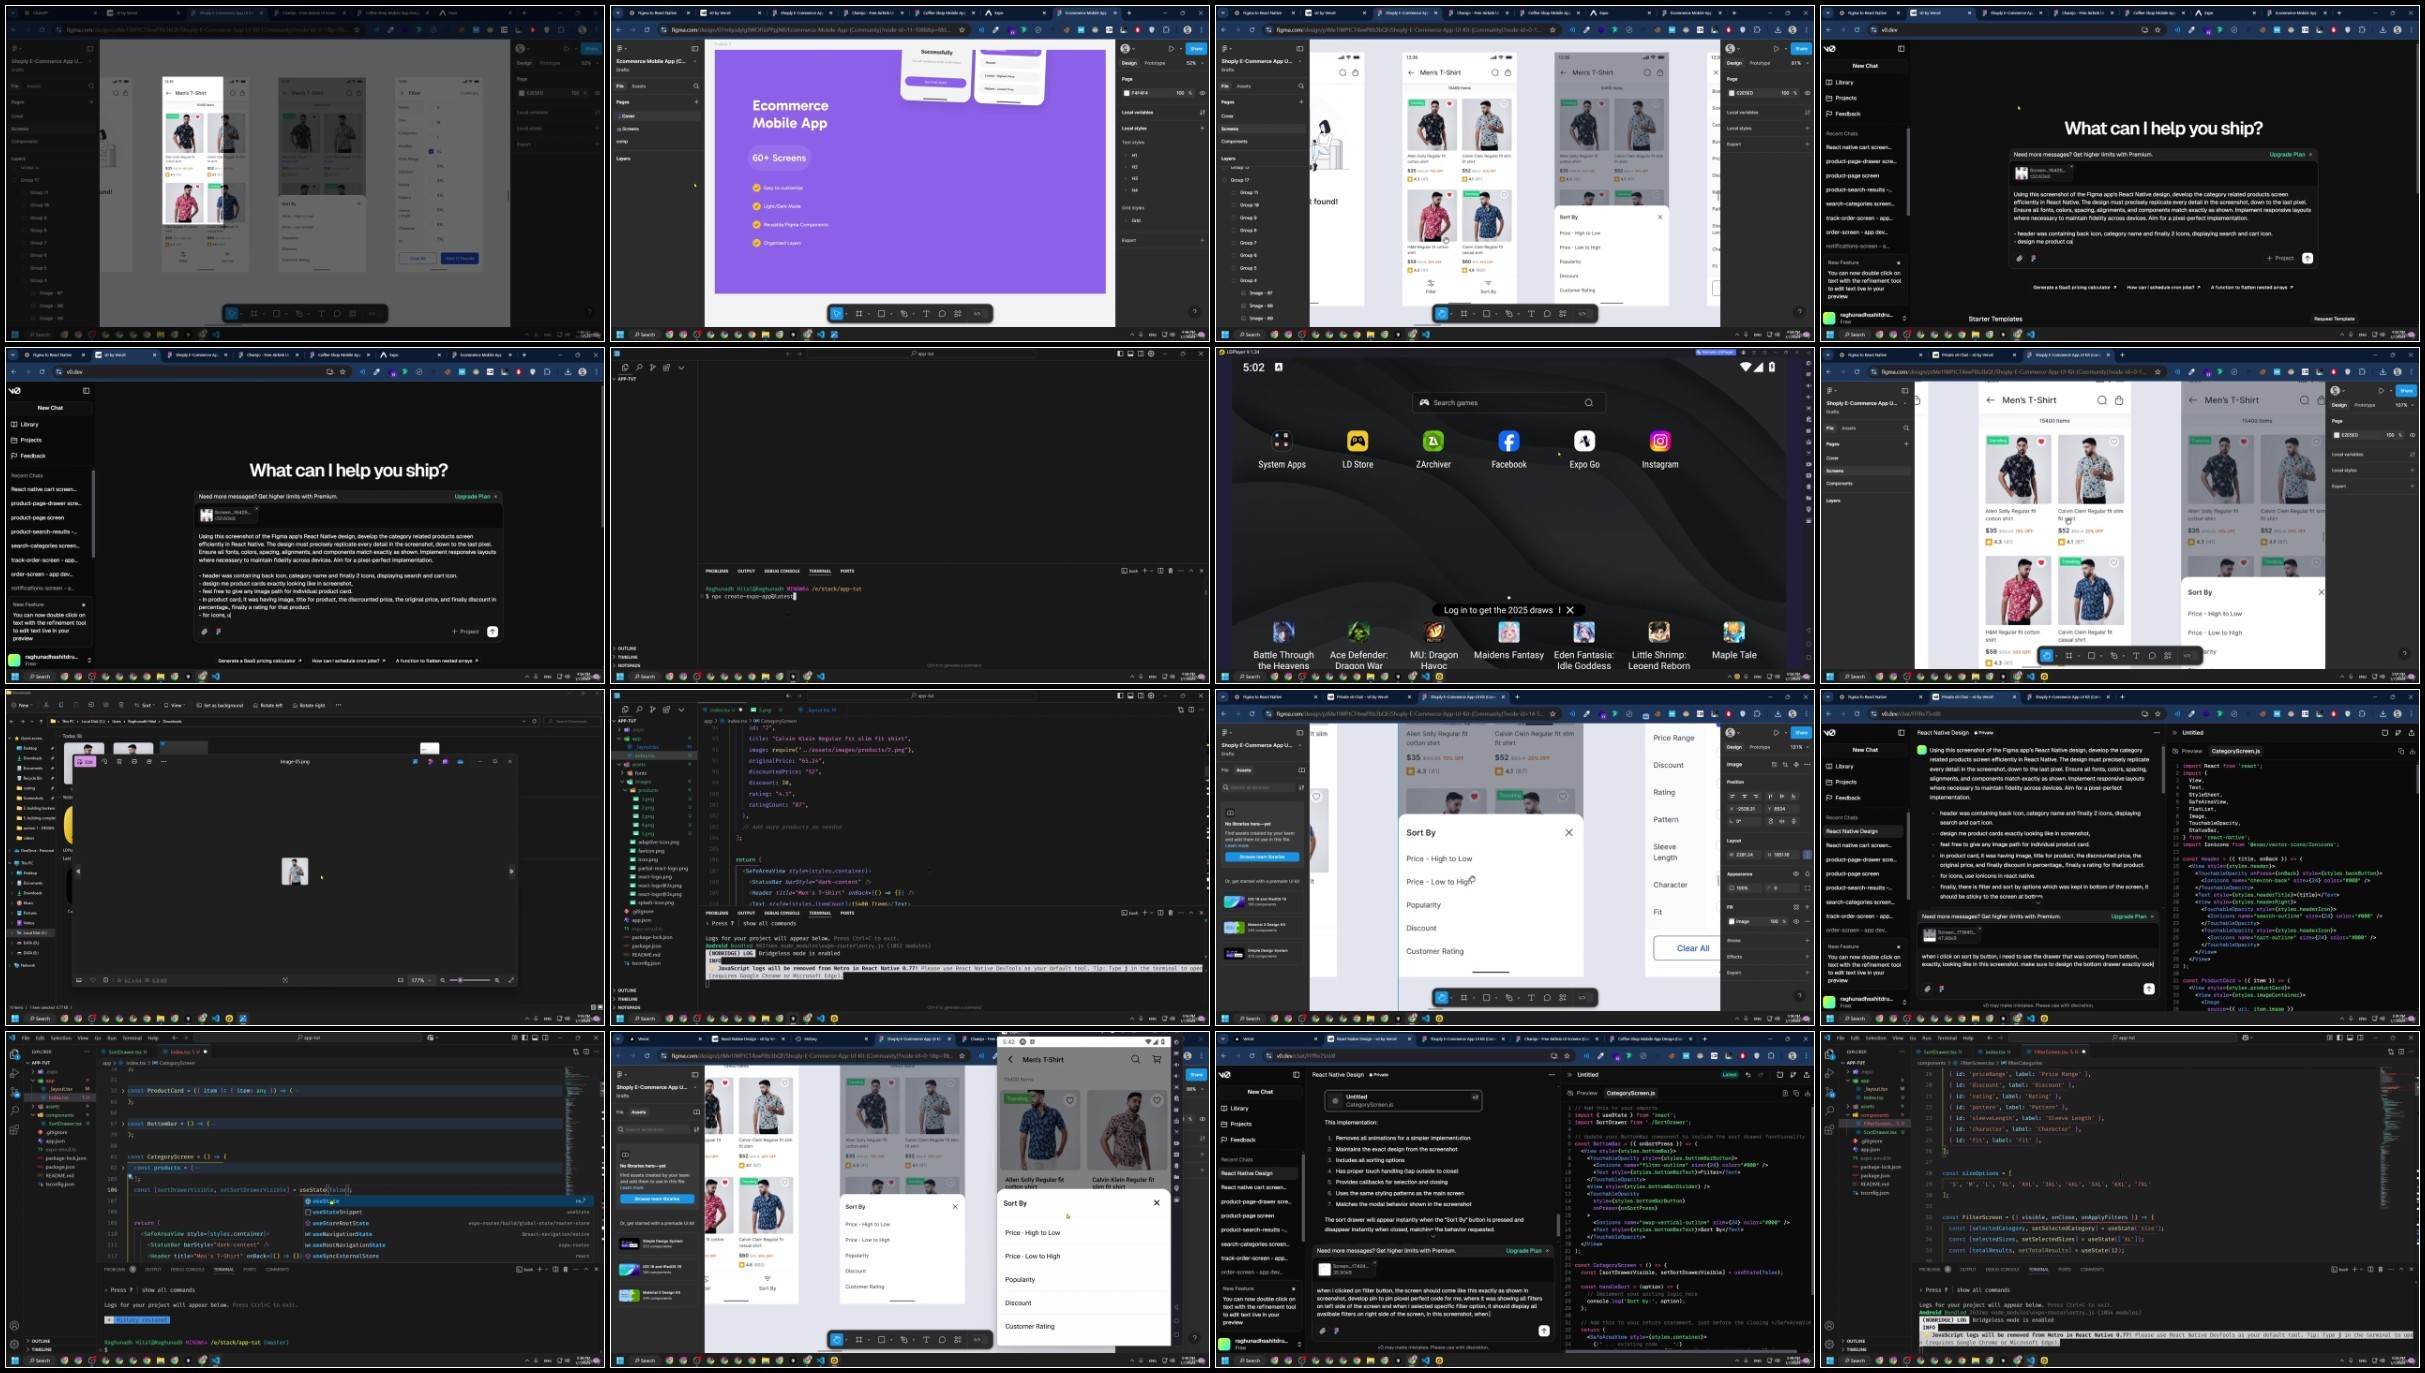The image size is (2425, 1373).
Task: Go to previous image in Photos viewer
Action: [78, 871]
